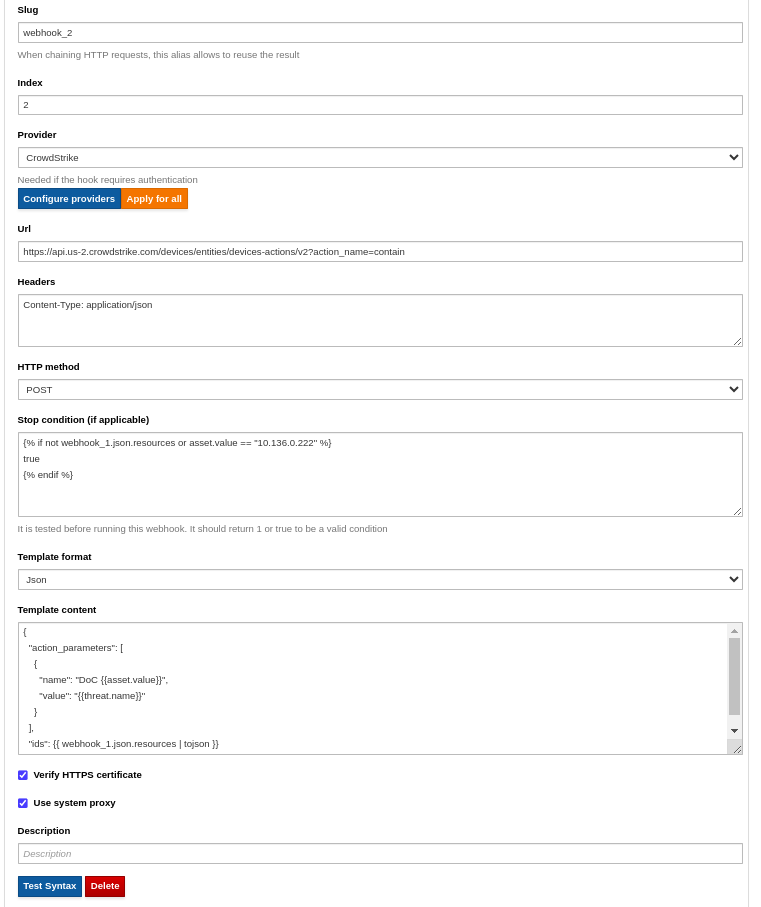Click the Template content resize handle
The height and width of the screenshot is (907, 761).
click(x=737, y=749)
